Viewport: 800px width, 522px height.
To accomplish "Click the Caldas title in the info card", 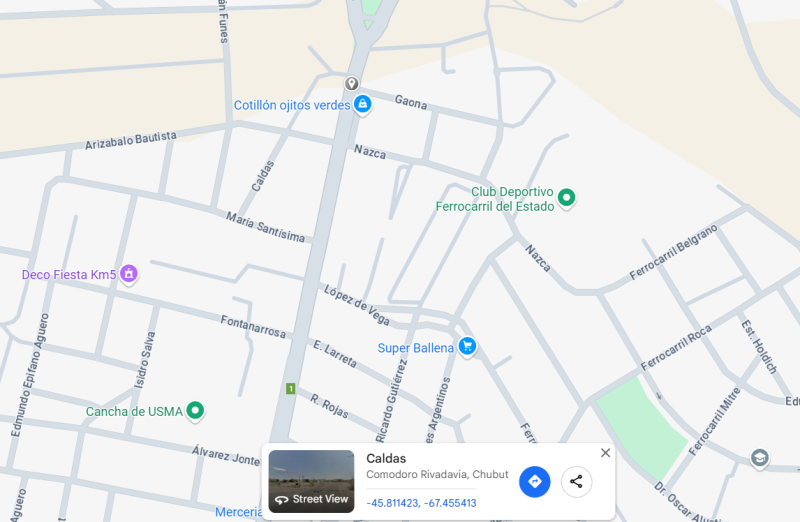I will coord(386,458).
